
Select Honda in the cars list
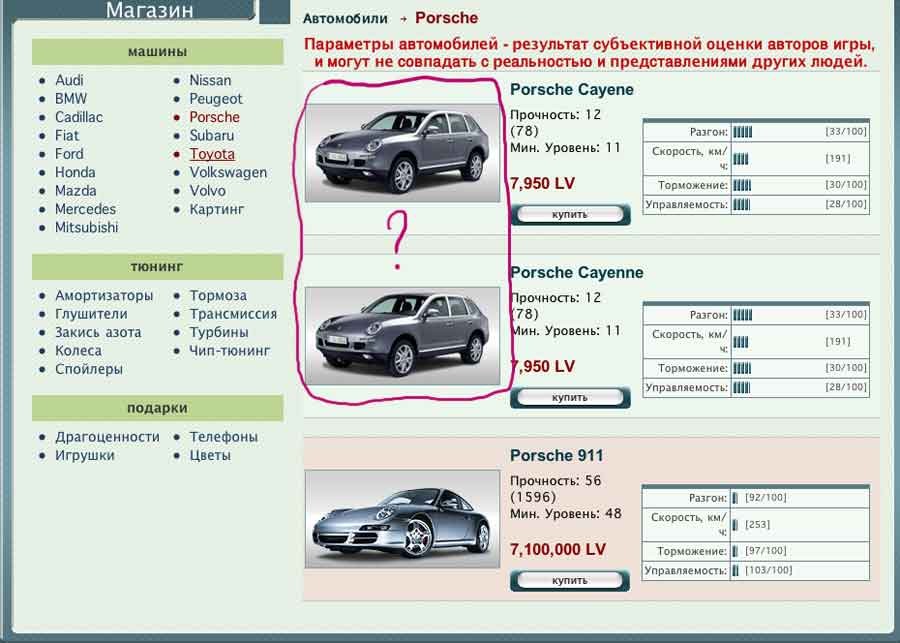tap(75, 172)
